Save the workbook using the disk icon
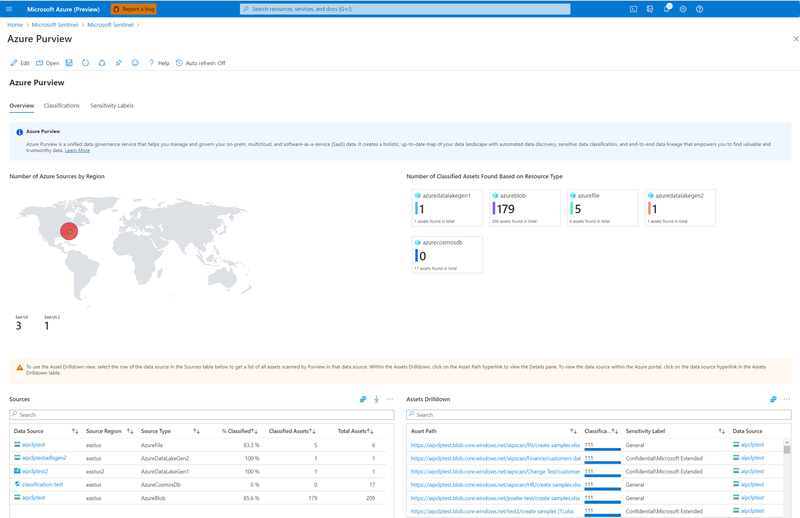 click(x=69, y=63)
